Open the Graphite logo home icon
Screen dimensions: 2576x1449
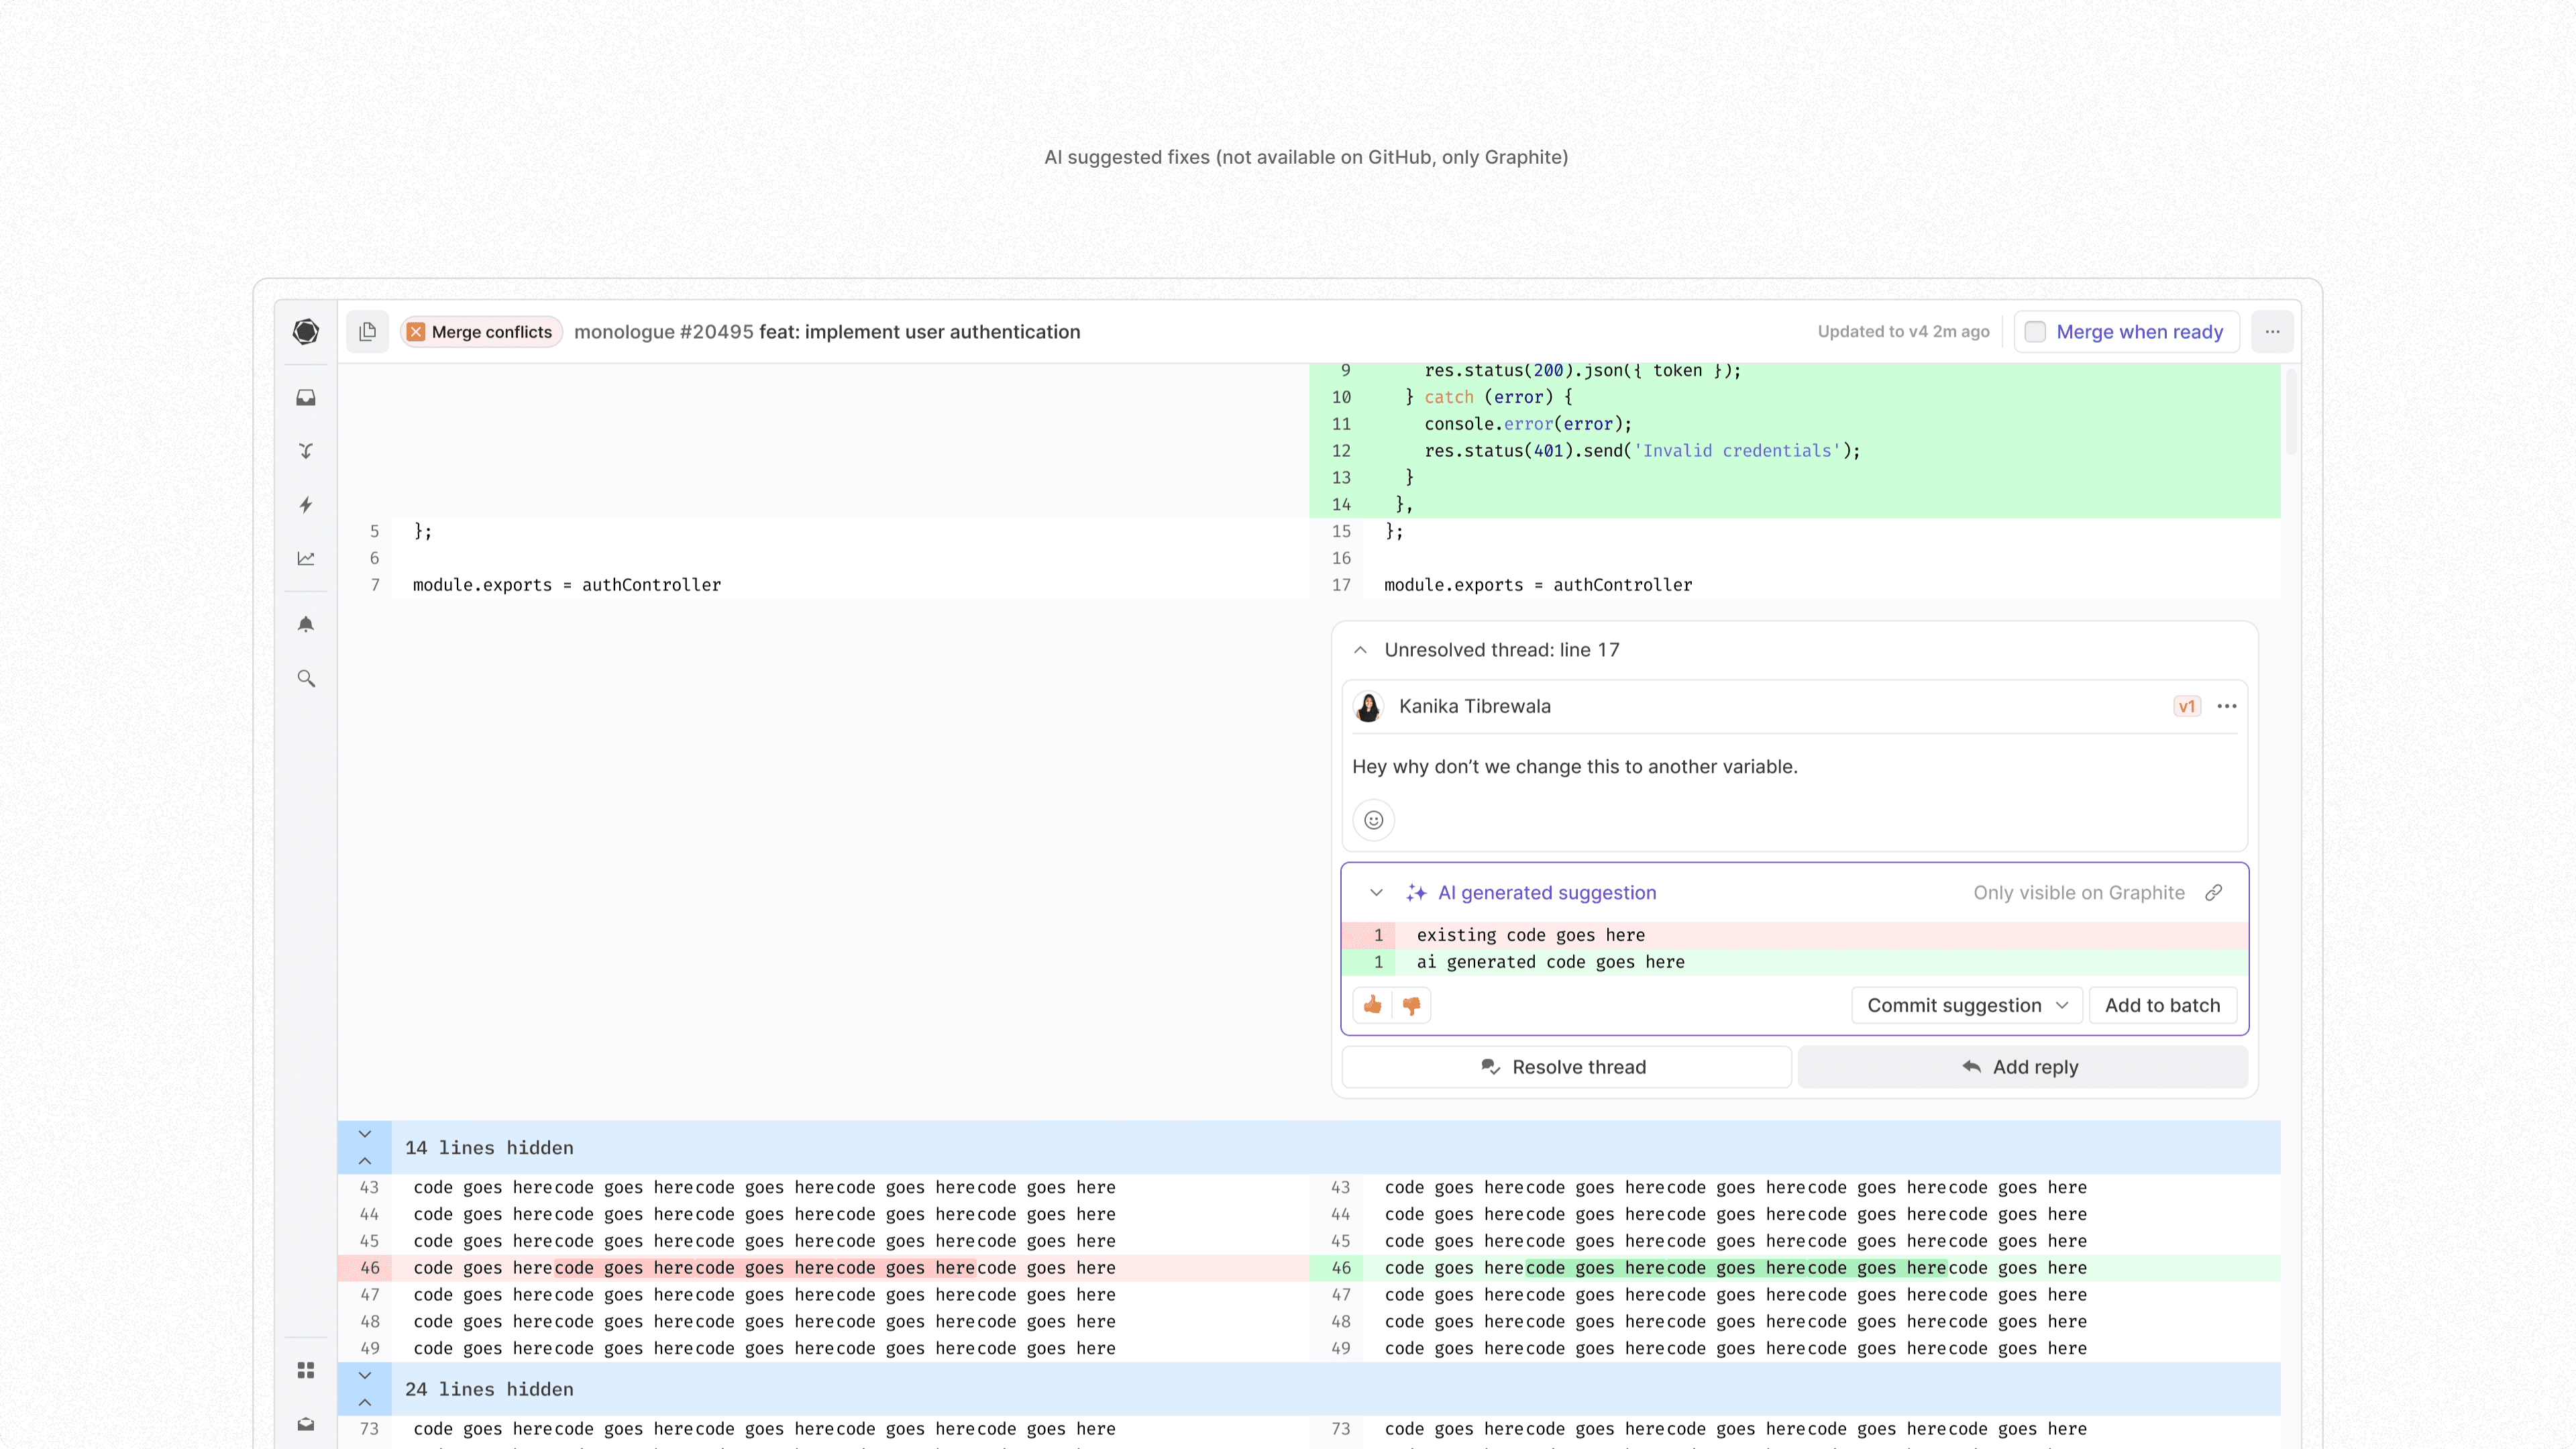pyautogui.click(x=306, y=331)
